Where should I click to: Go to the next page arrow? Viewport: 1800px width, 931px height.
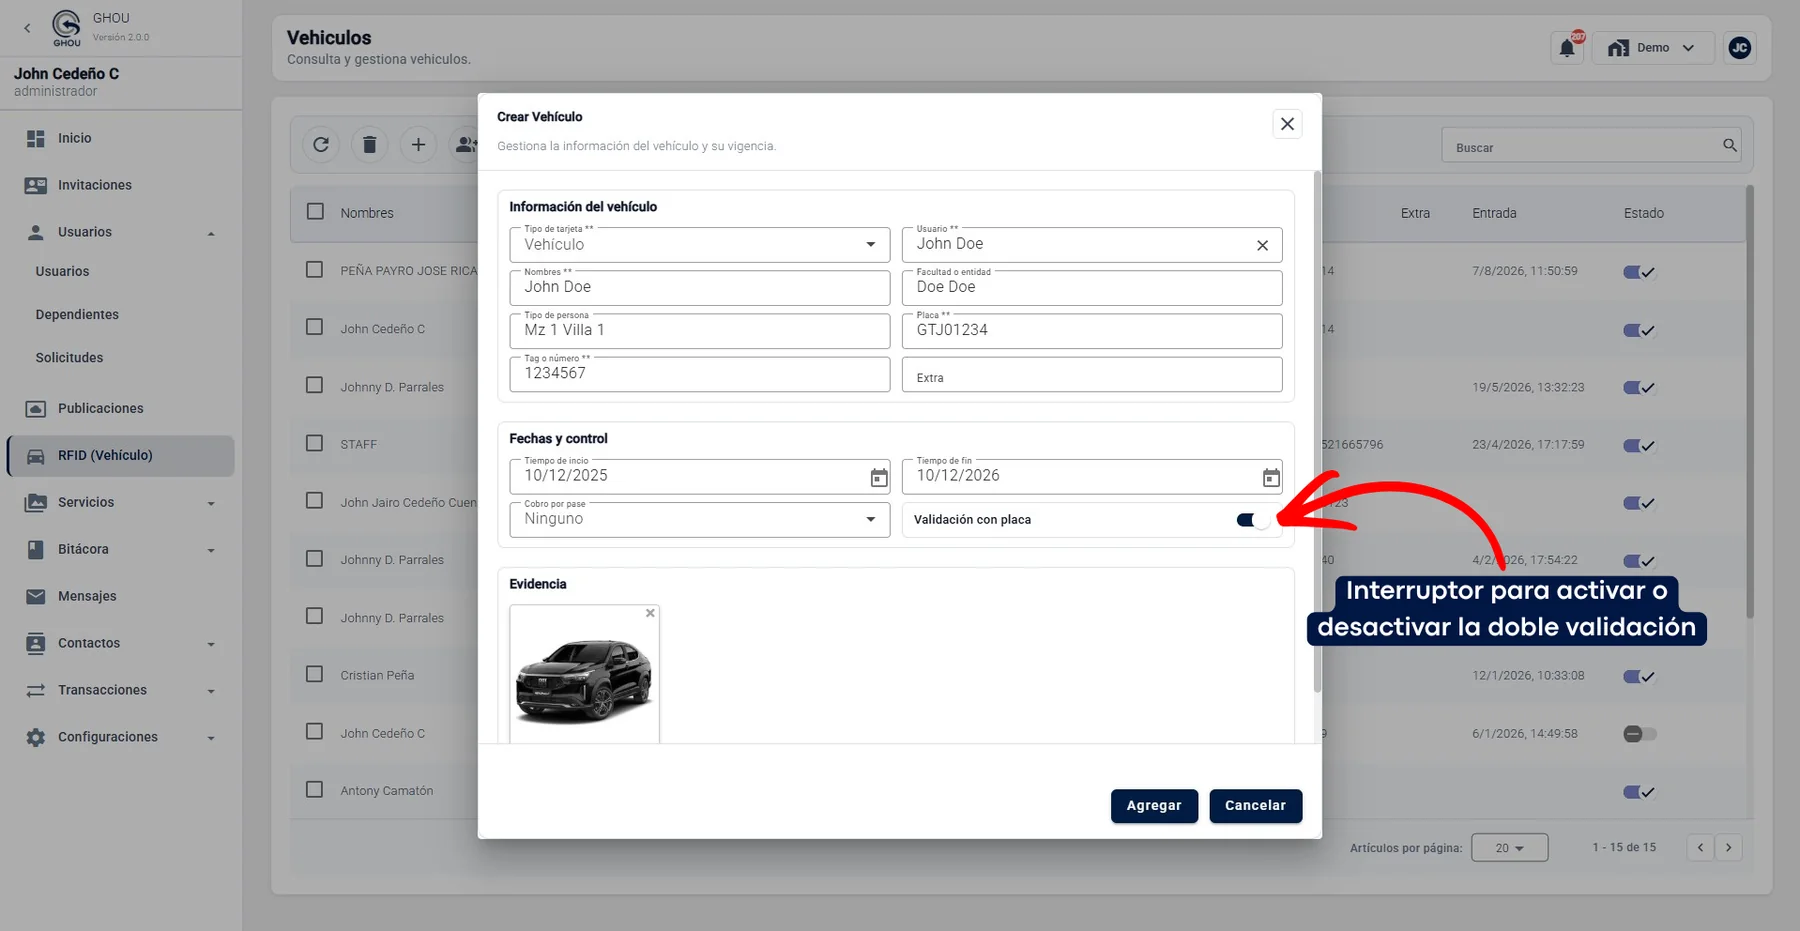tap(1728, 847)
